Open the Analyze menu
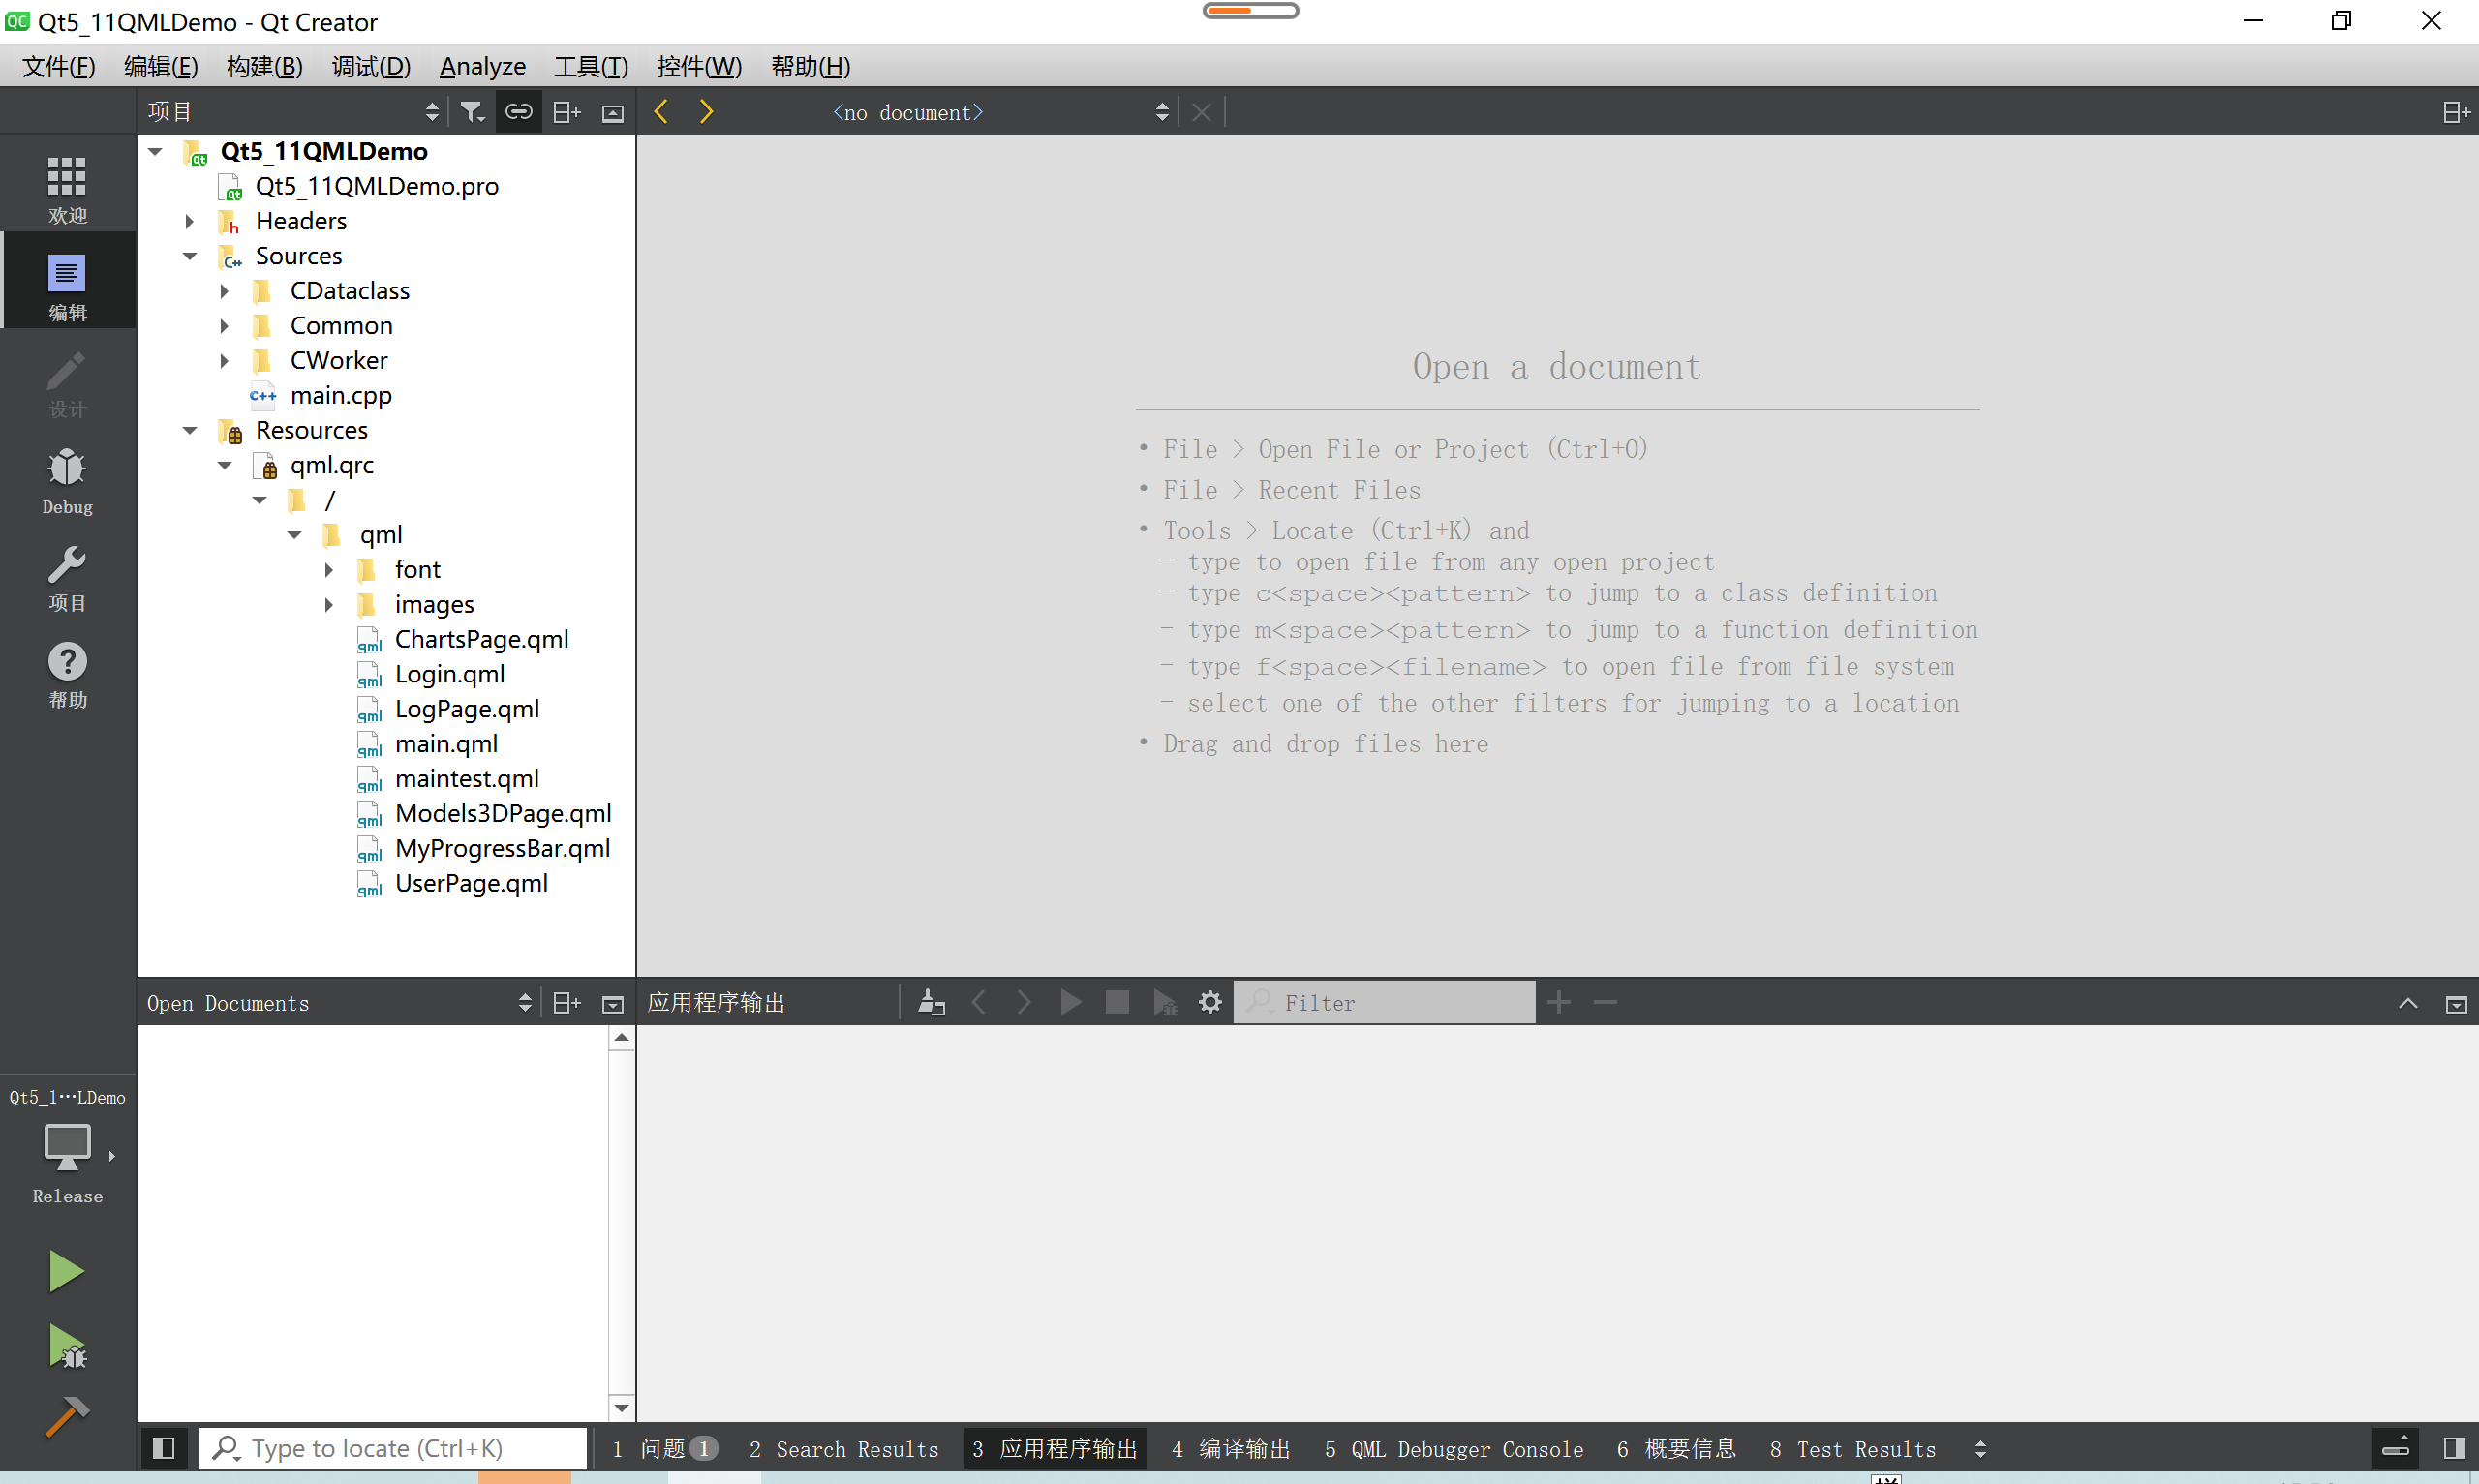2479x1484 pixels. [x=482, y=67]
